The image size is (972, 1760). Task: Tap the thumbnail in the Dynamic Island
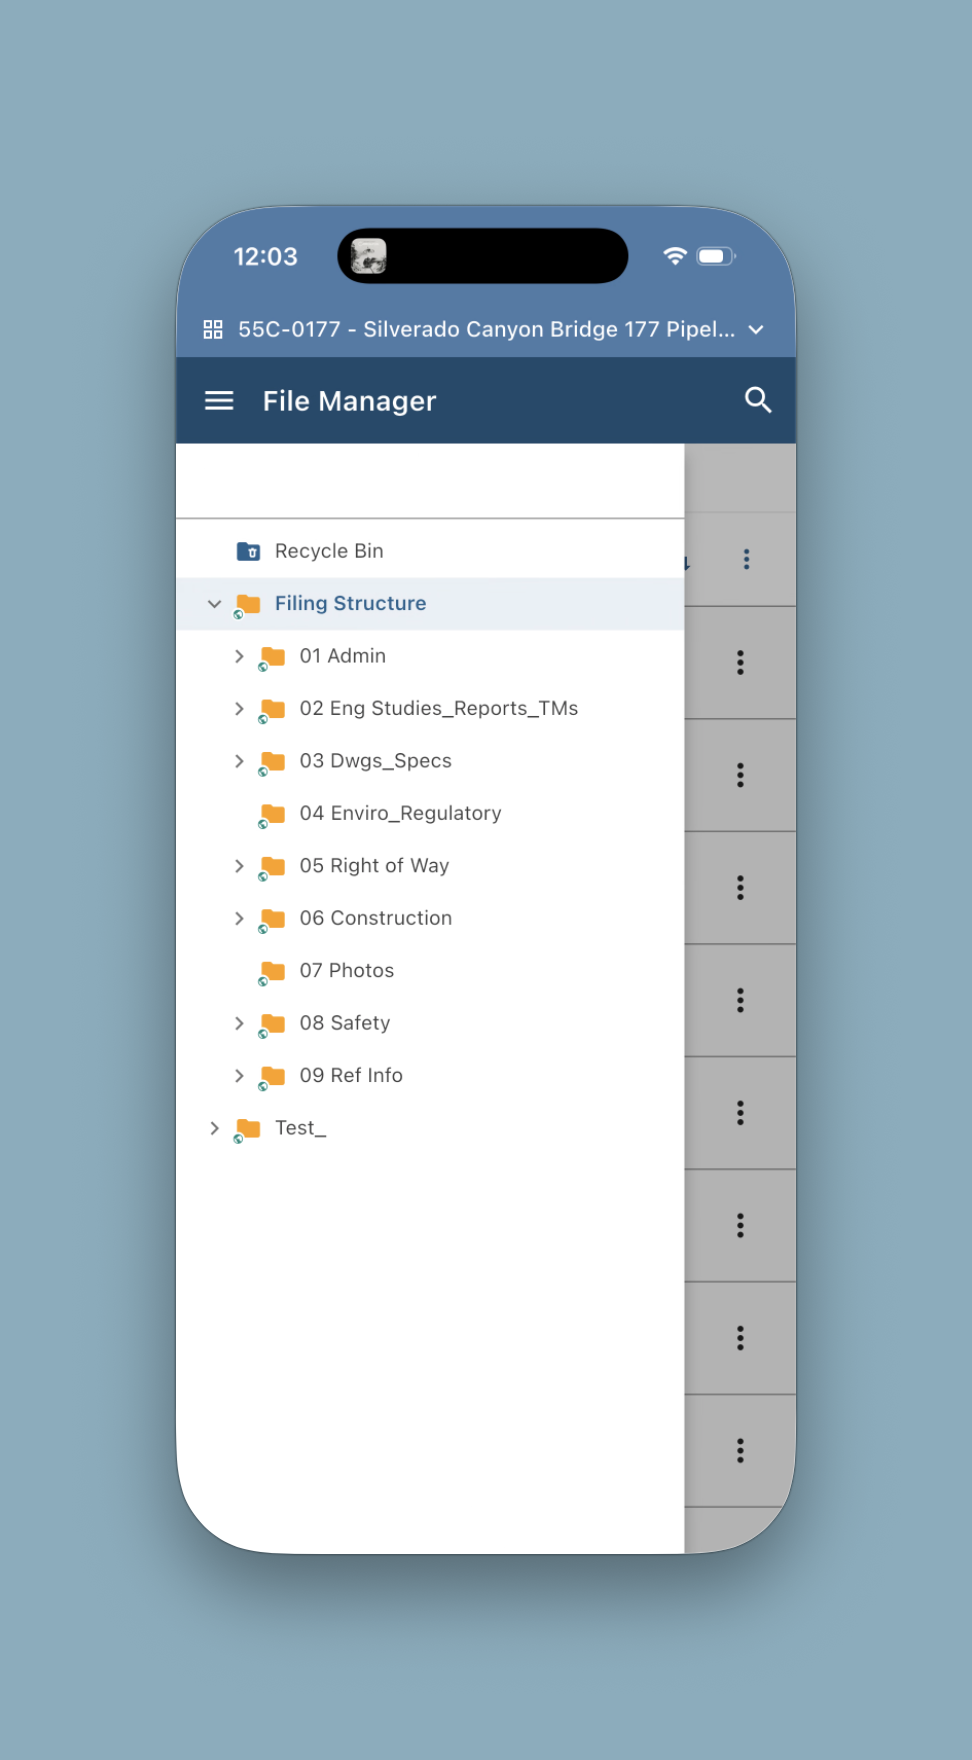pyautogui.click(x=369, y=256)
